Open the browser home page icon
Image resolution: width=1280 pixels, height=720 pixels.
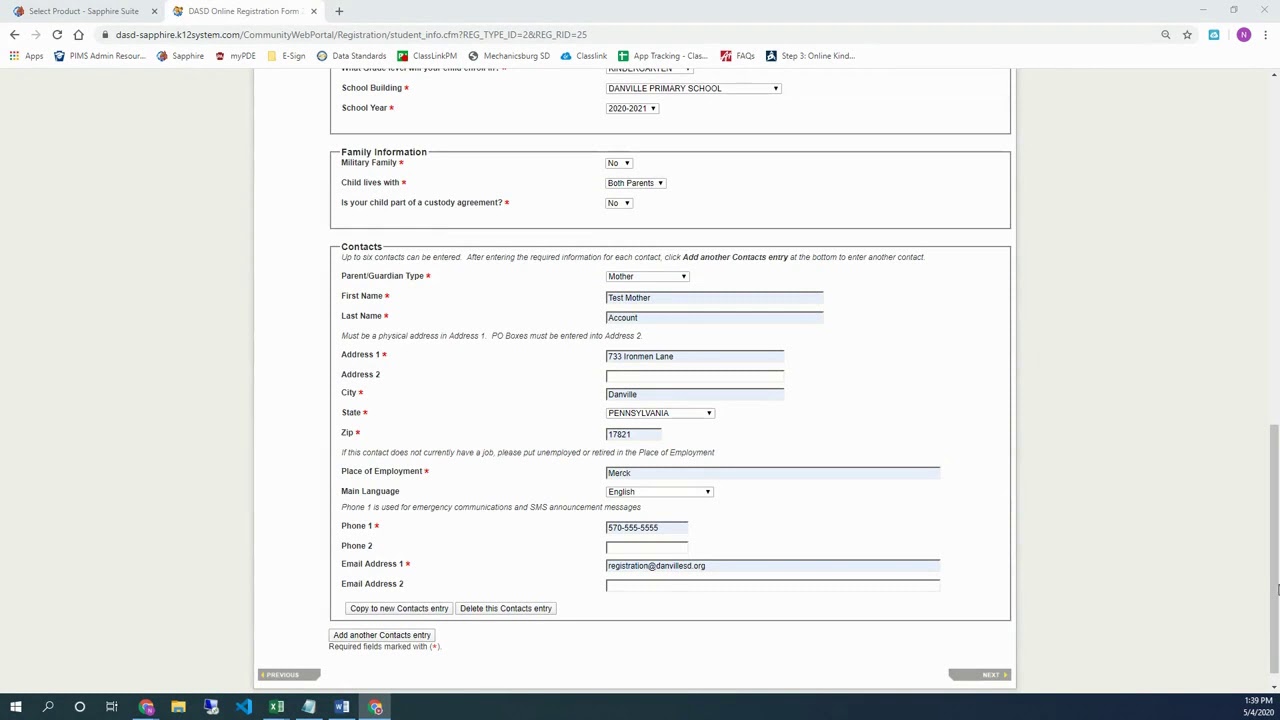pyautogui.click(x=78, y=35)
